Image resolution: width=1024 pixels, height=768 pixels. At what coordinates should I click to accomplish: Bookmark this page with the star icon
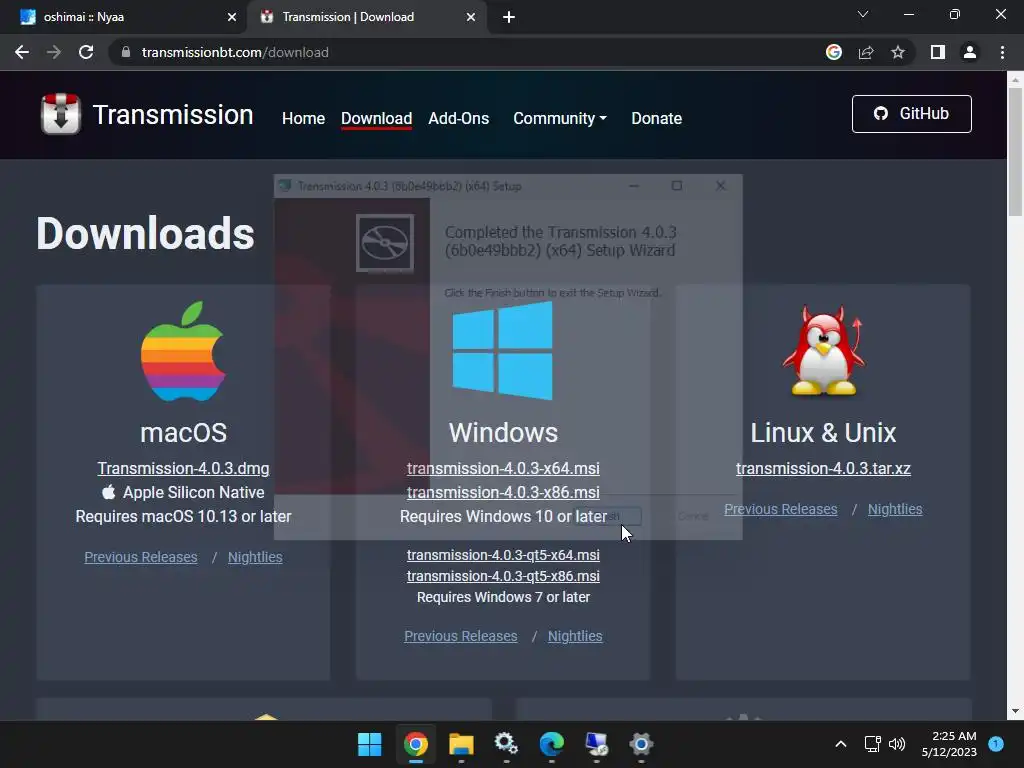tap(898, 52)
